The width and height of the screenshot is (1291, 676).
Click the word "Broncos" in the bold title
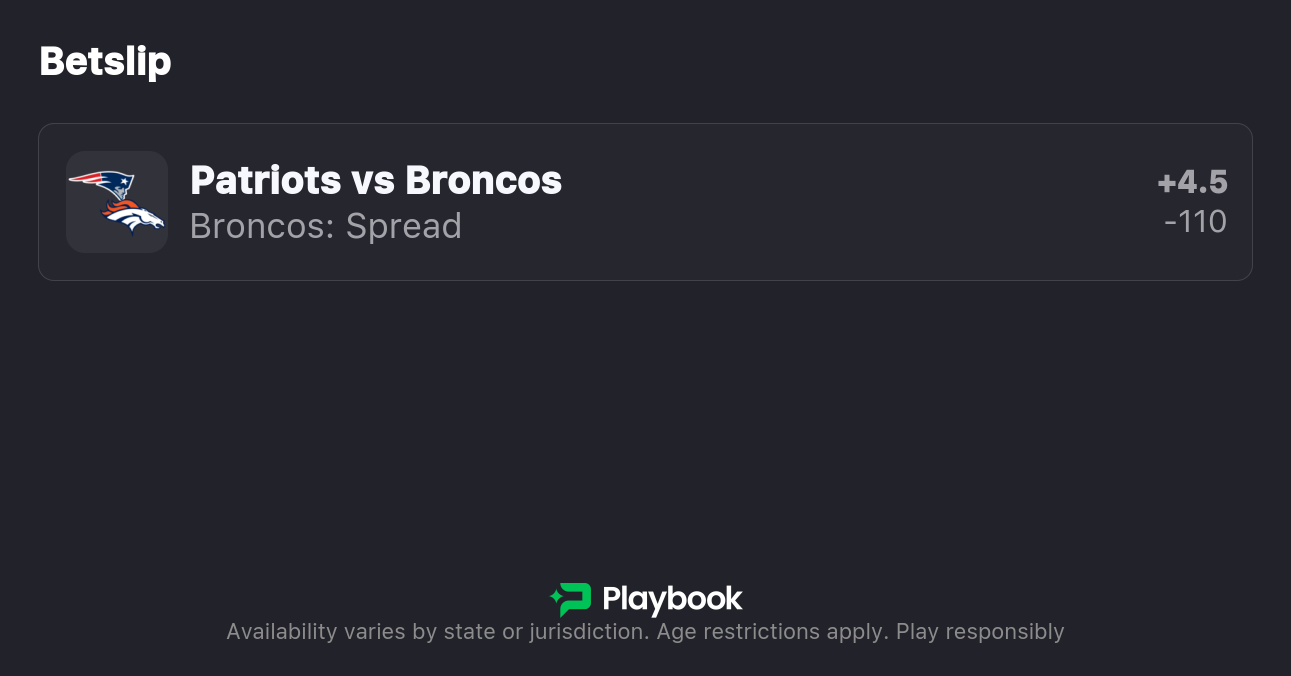[483, 181]
